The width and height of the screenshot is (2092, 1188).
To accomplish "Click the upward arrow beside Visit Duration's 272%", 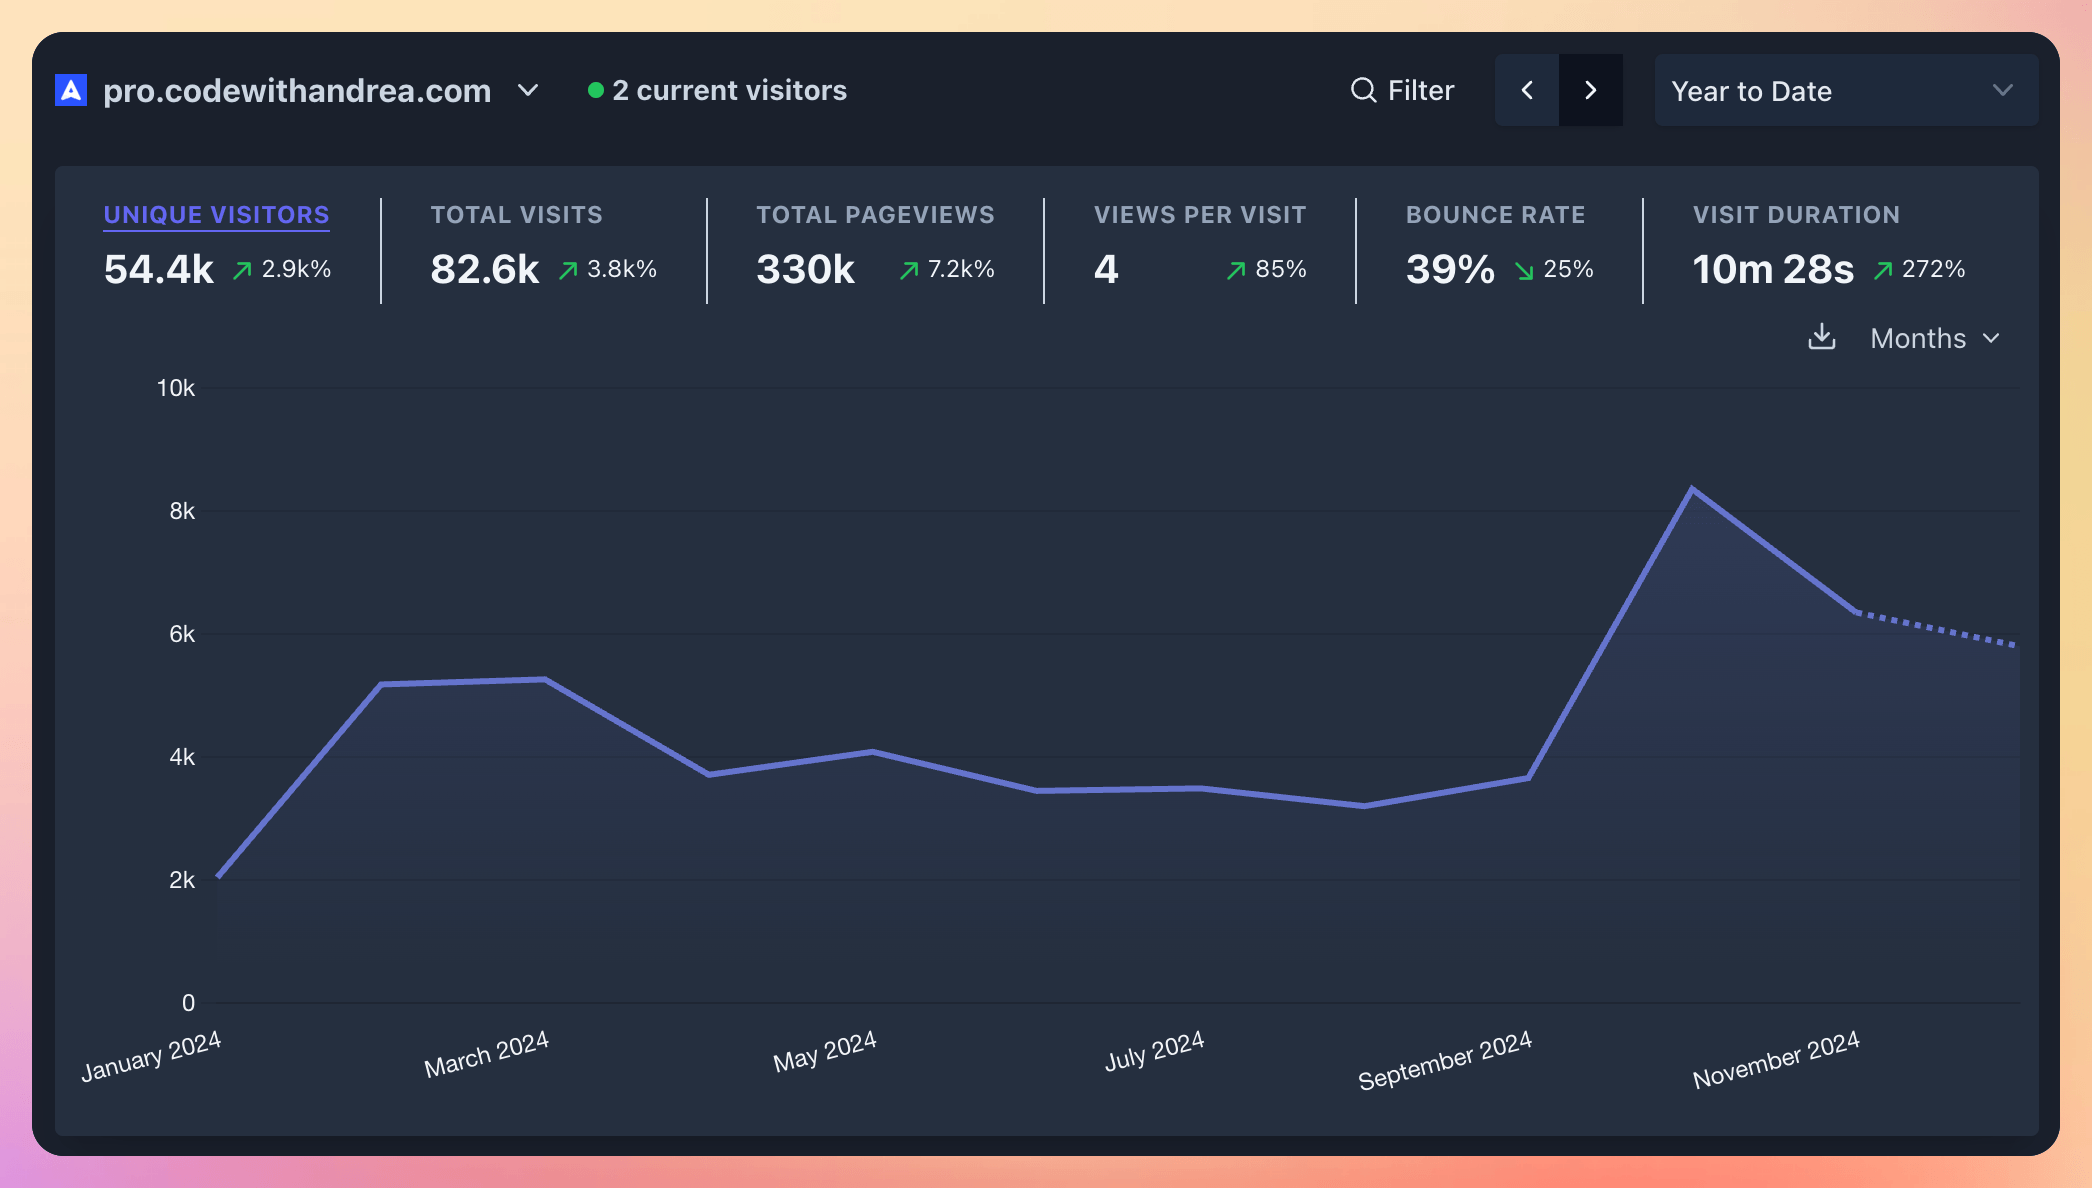I will coord(1883,270).
